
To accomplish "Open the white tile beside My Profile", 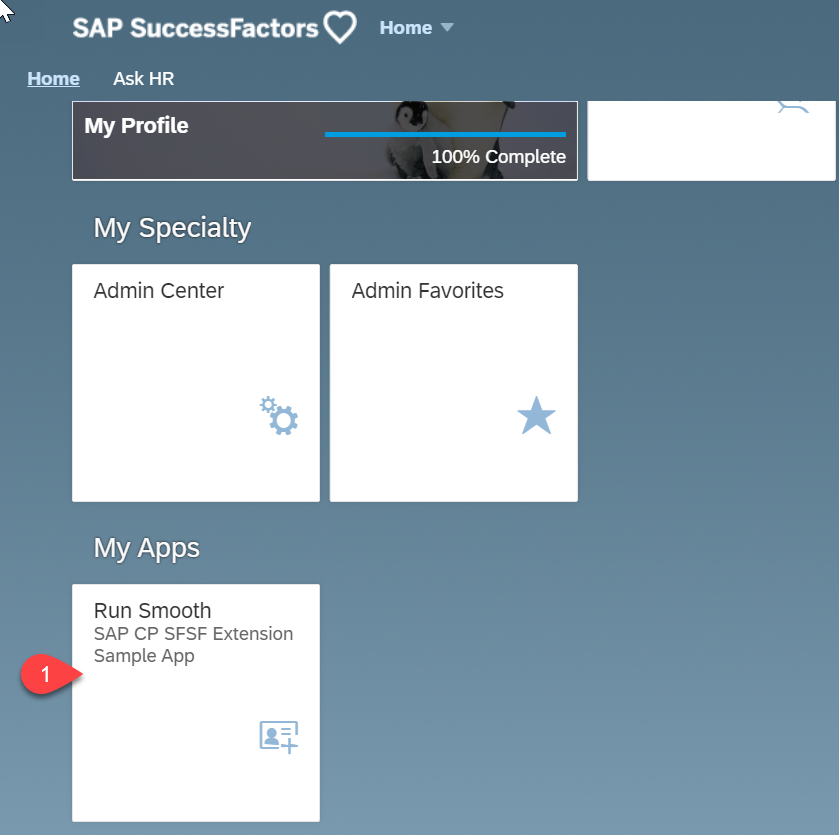I will 711,141.
